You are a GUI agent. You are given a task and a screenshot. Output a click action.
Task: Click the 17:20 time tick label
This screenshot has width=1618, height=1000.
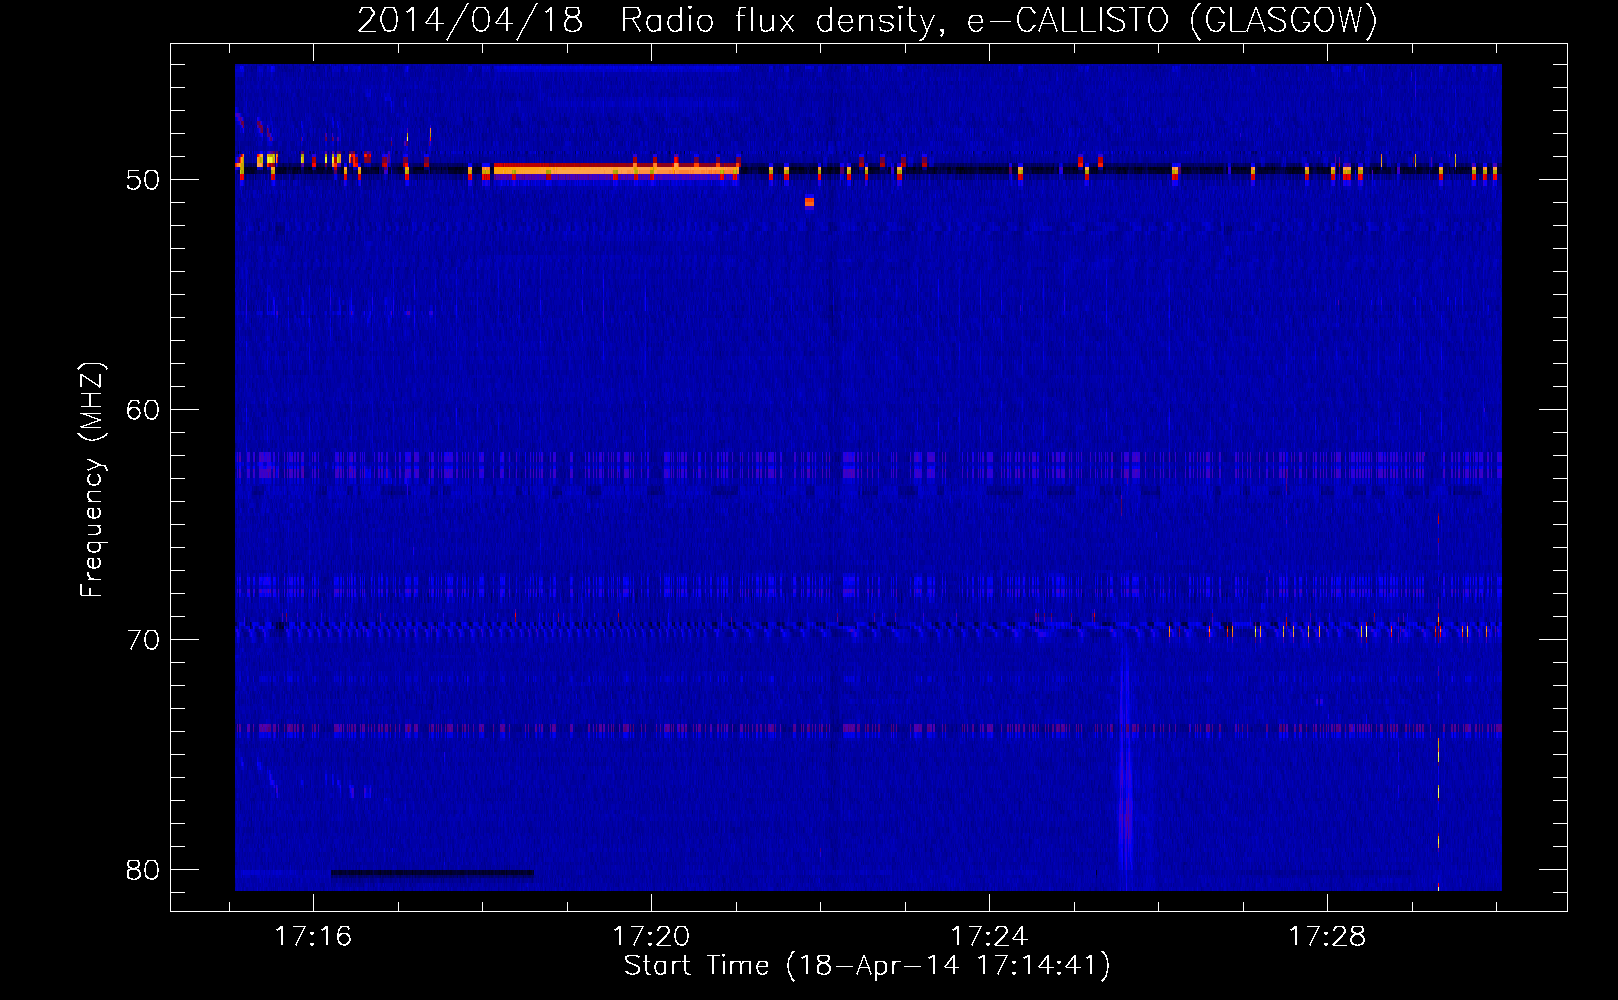pyautogui.click(x=651, y=937)
